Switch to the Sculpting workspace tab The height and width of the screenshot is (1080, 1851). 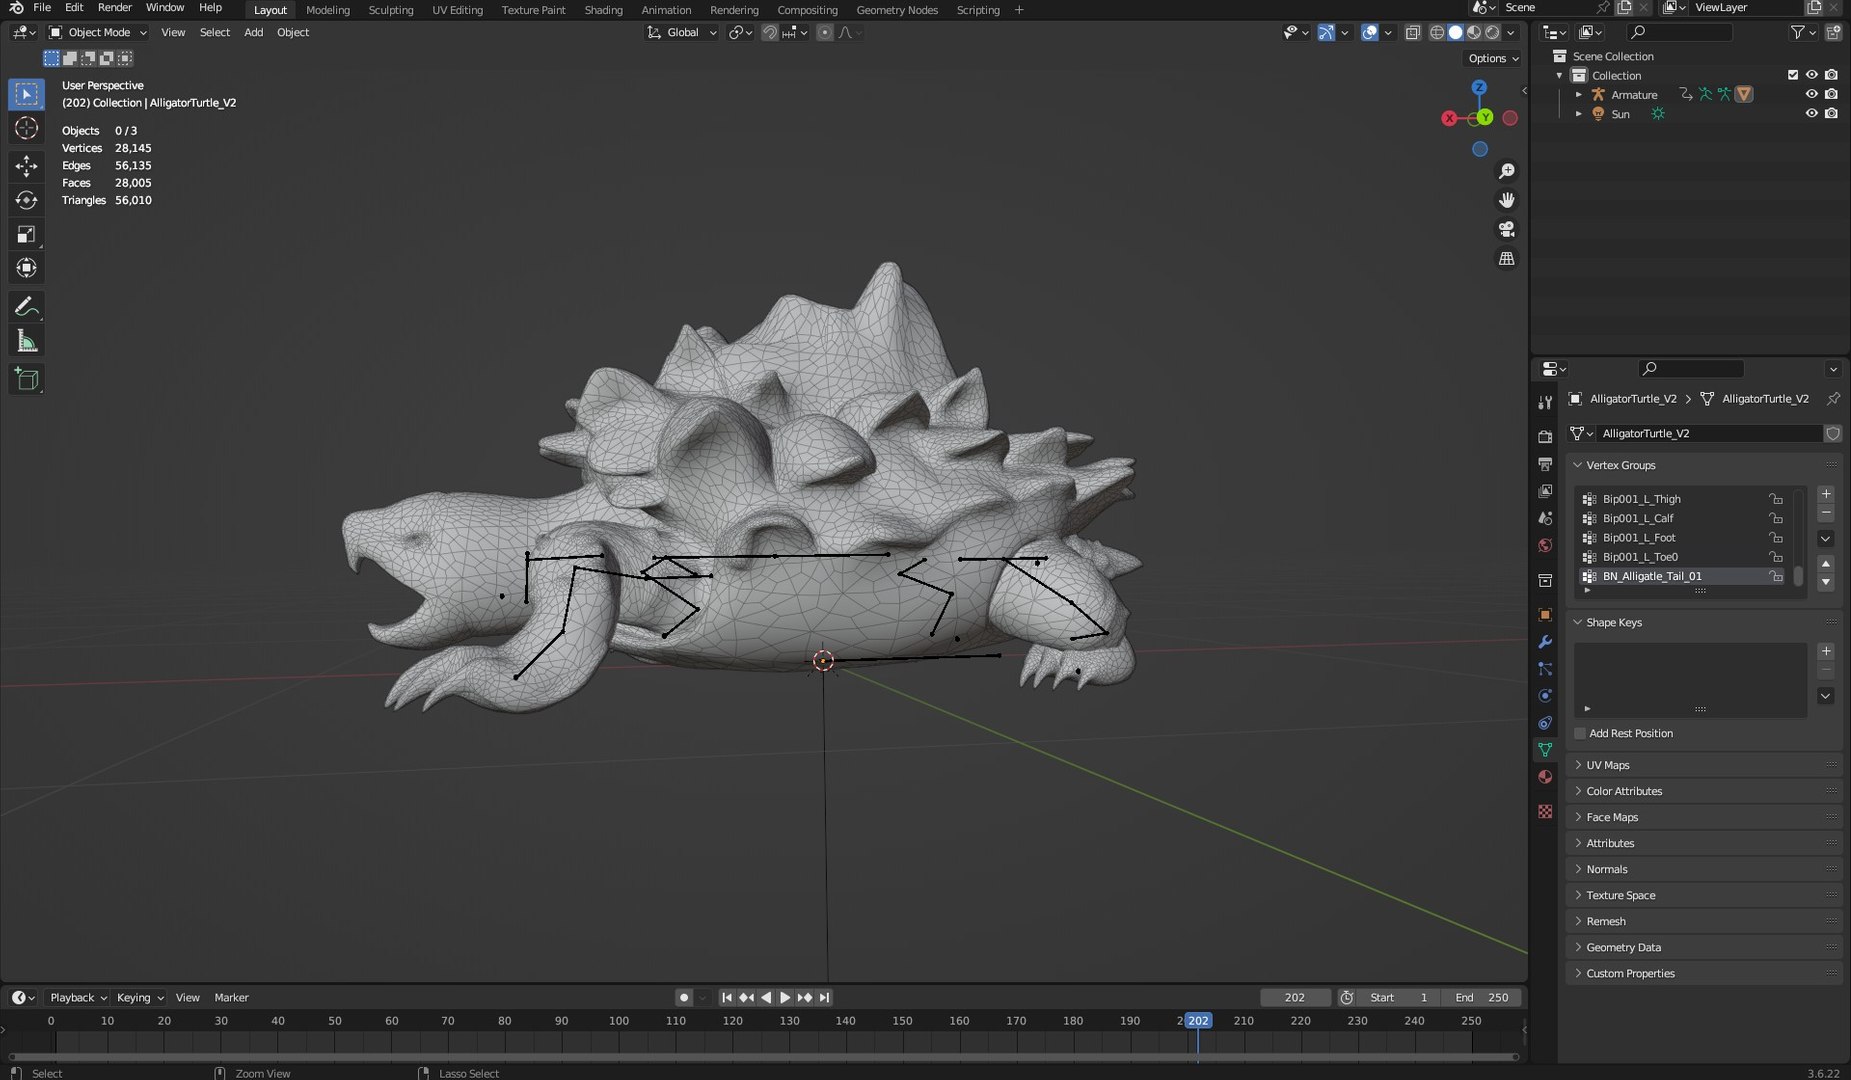coord(391,10)
